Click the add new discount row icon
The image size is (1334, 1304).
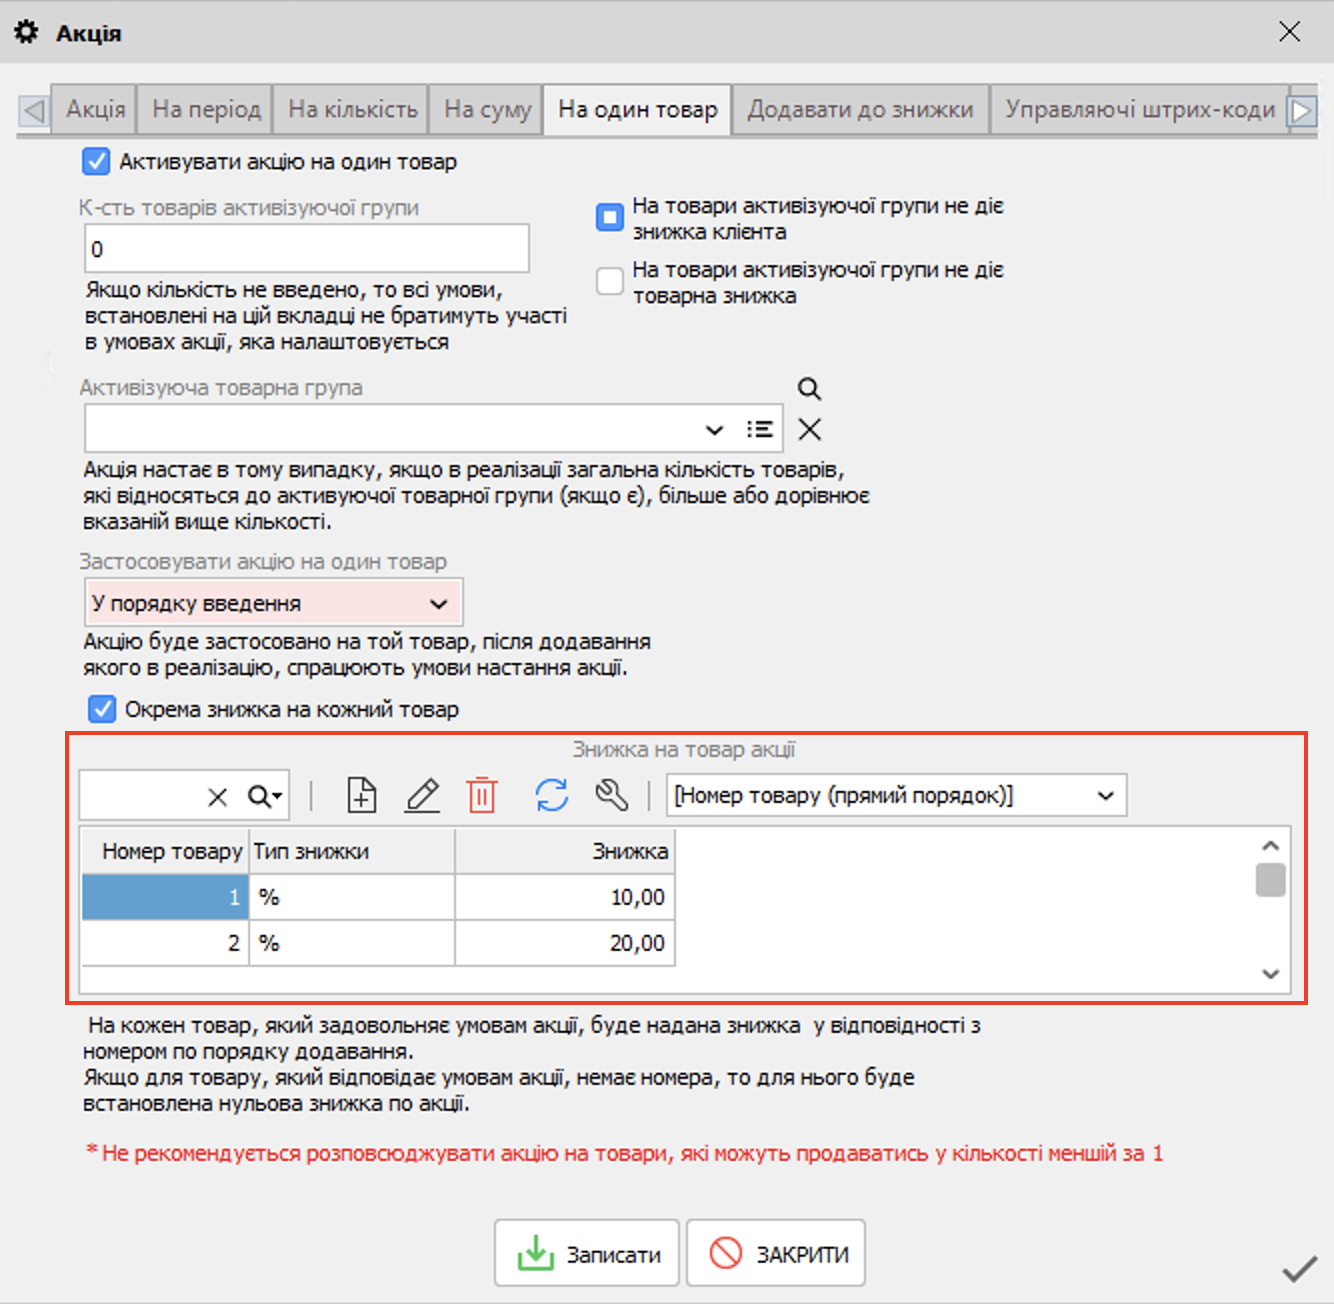[361, 796]
